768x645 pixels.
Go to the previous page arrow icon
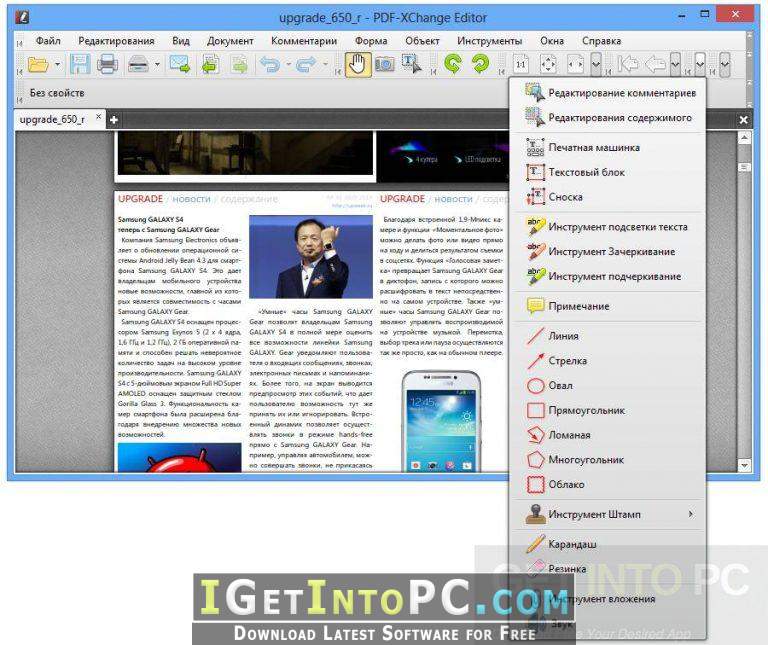pyautogui.click(x=655, y=64)
